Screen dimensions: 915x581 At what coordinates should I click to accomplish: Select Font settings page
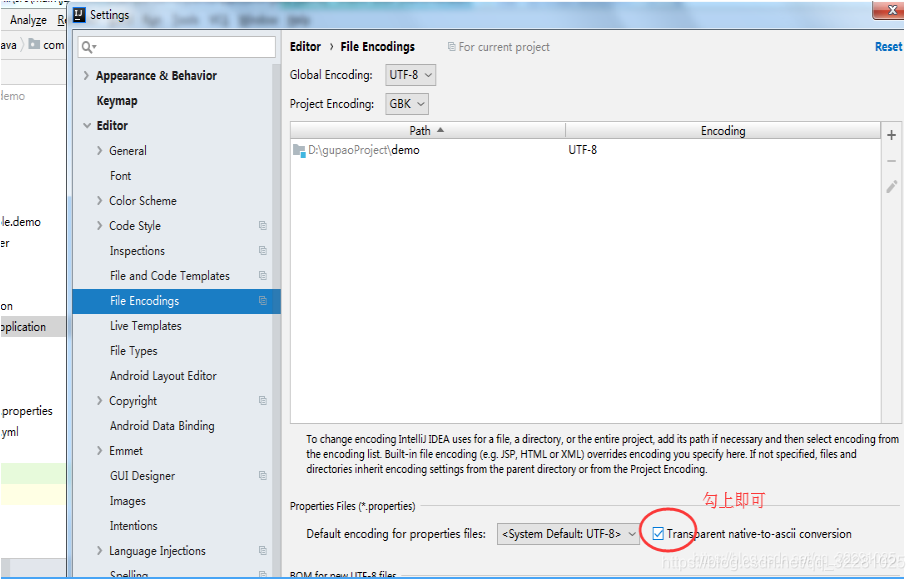coord(120,176)
